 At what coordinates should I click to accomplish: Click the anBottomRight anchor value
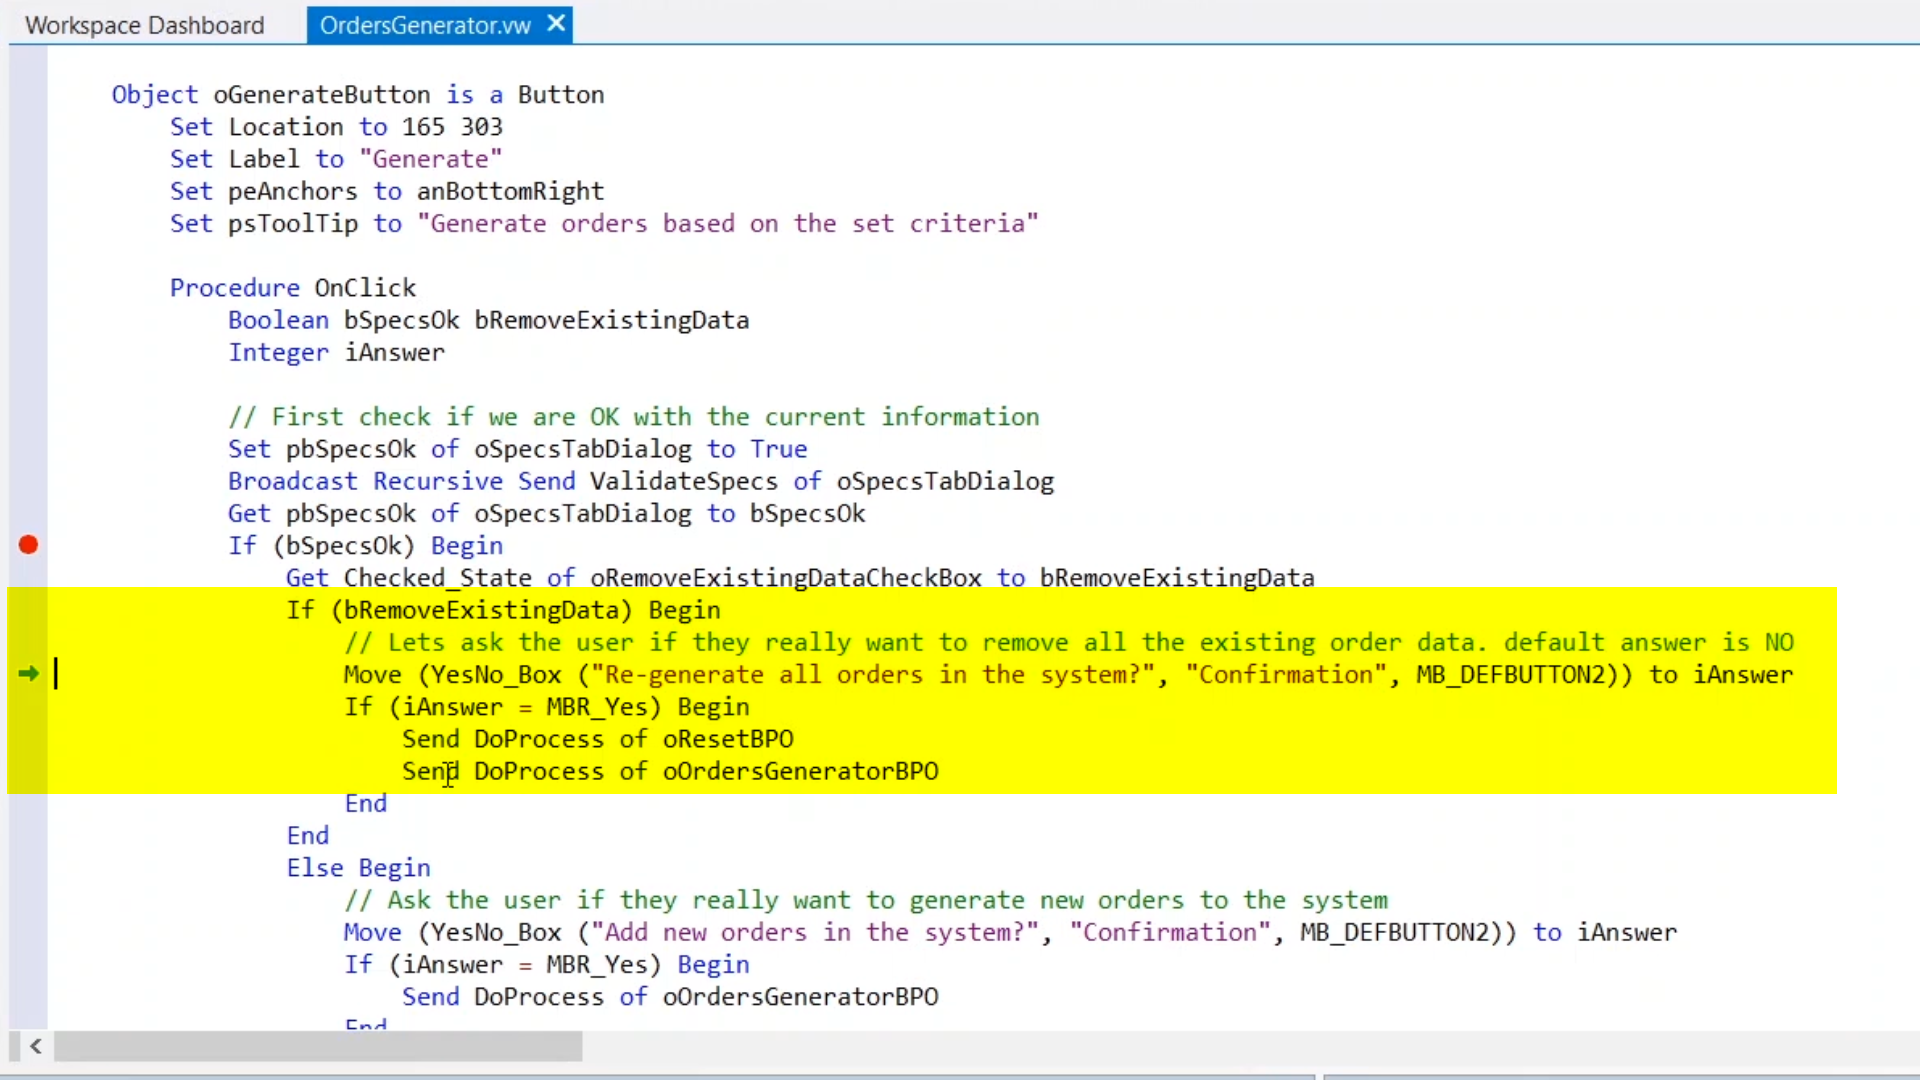coord(510,191)
